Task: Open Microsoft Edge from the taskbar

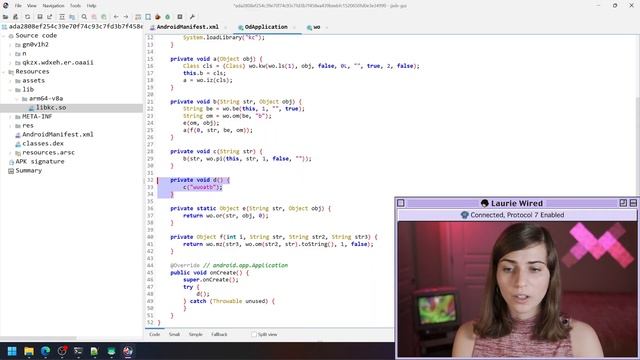Action: click(x=45, y=351)
